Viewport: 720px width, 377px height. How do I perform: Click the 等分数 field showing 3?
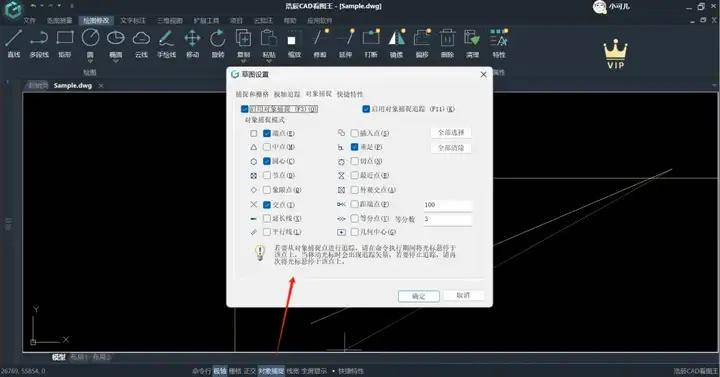click(x=448, y=219)
